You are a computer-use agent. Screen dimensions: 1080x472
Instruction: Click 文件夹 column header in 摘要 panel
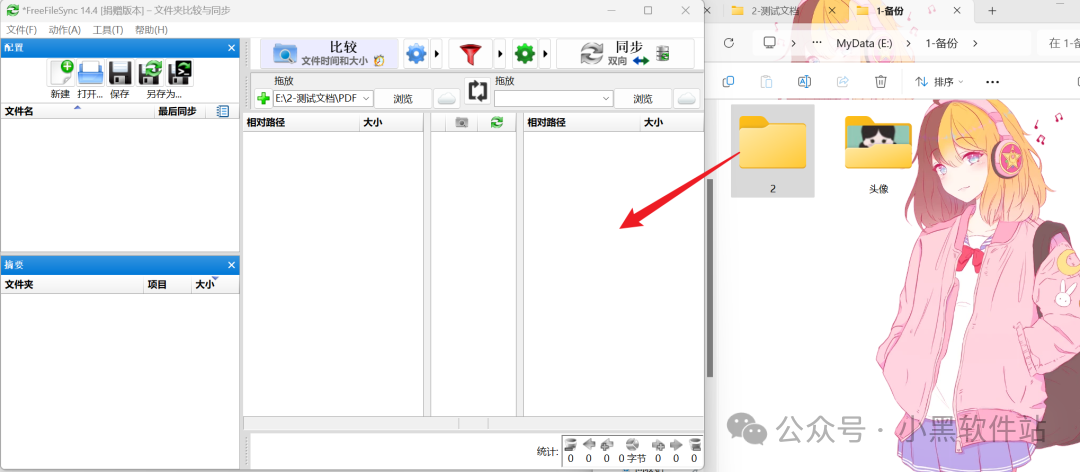72,284
